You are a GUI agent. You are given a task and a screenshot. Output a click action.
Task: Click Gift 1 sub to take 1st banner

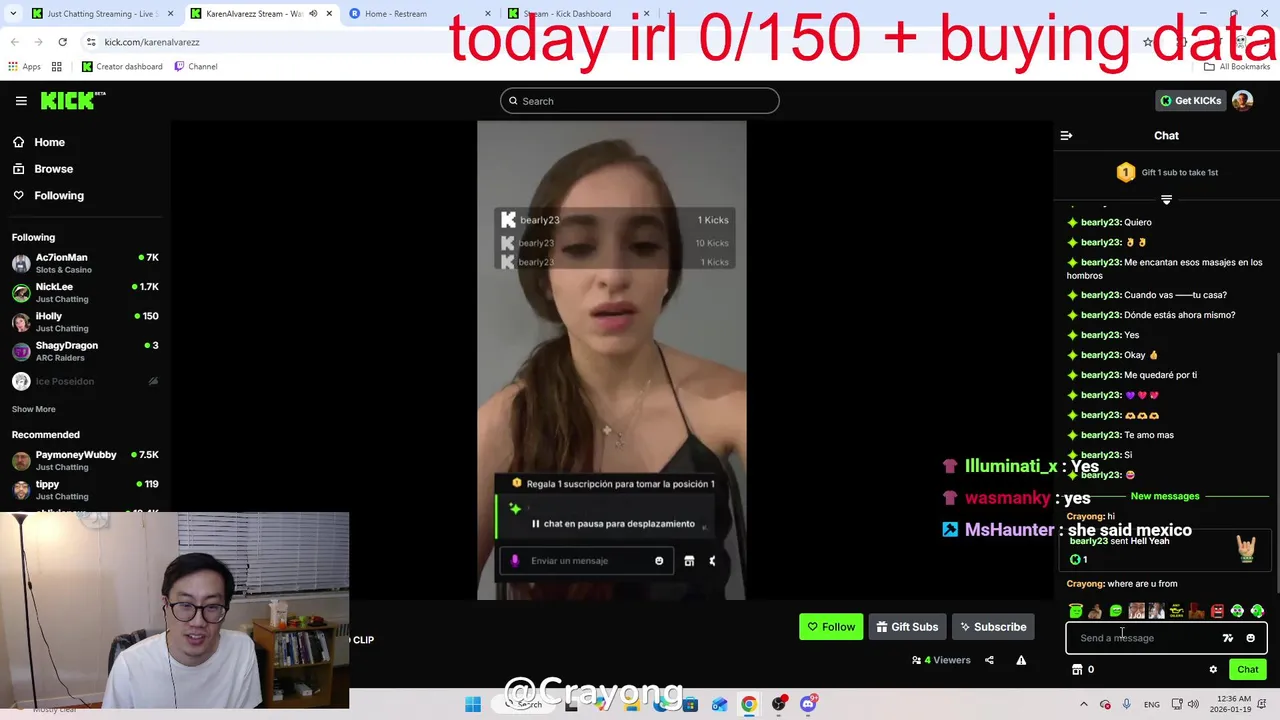1167,172
